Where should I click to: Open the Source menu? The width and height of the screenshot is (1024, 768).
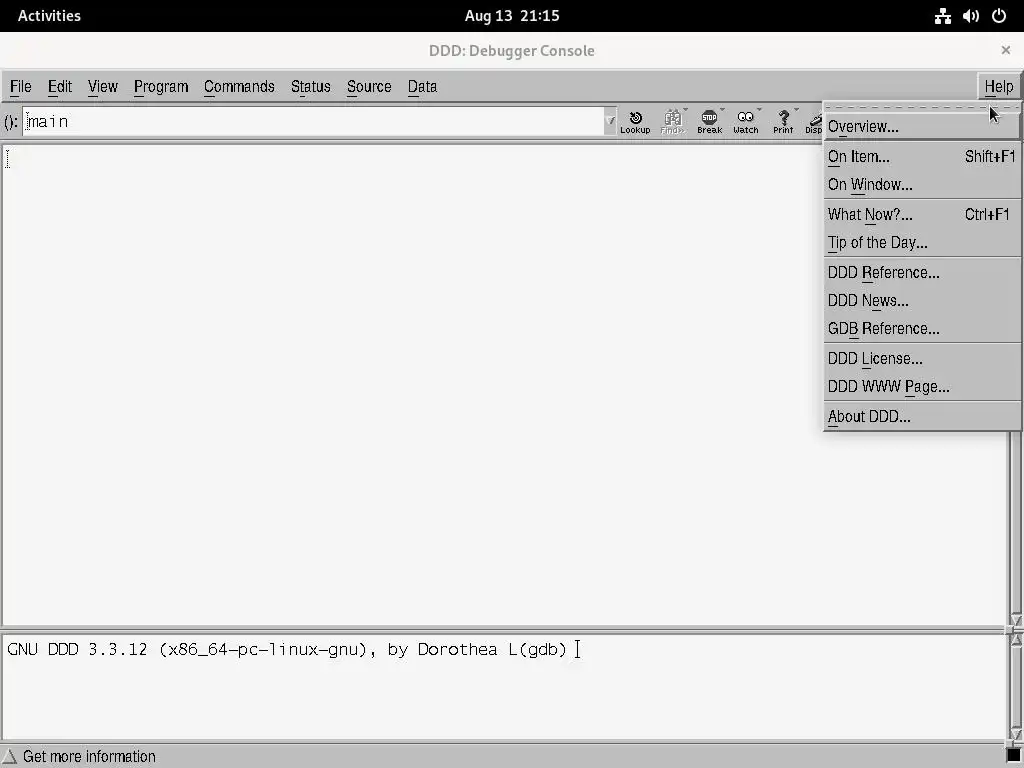tap(369, 86)
